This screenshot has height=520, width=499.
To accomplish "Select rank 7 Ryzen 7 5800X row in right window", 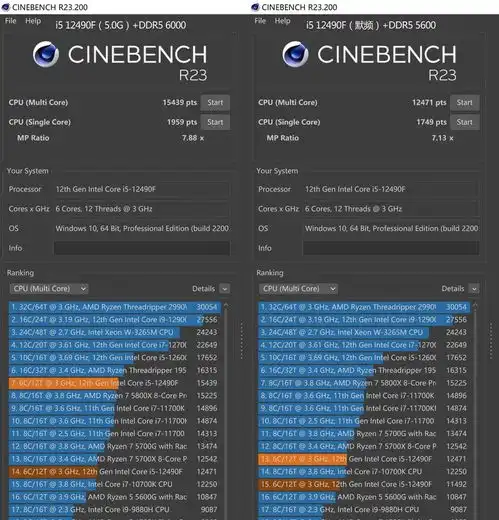I will (364, 383).
